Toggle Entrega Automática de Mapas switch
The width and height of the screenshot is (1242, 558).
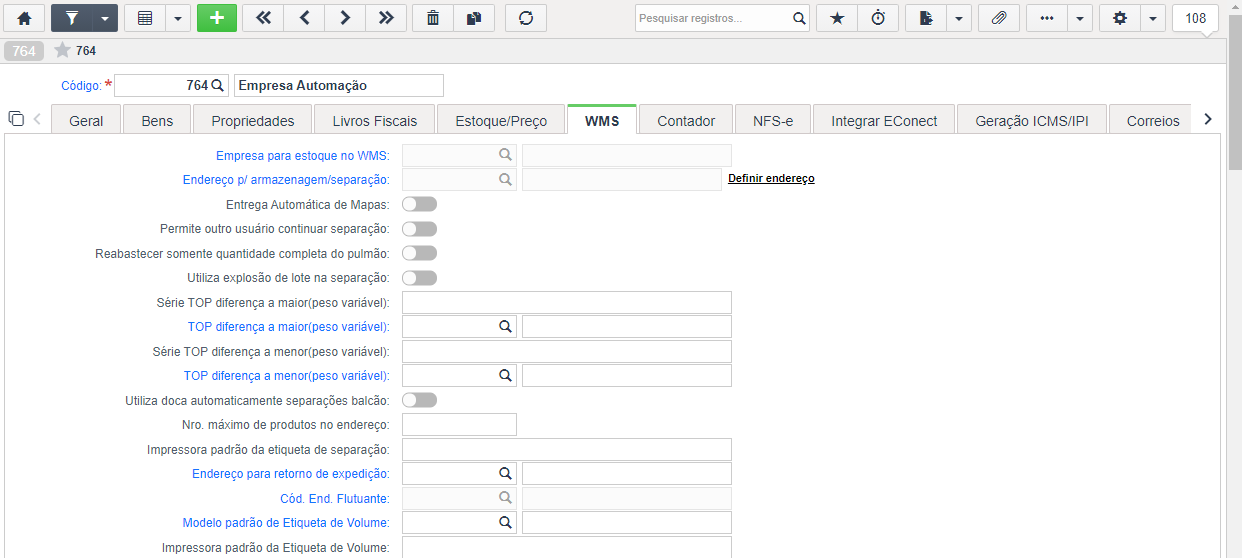tap(419, 204)
